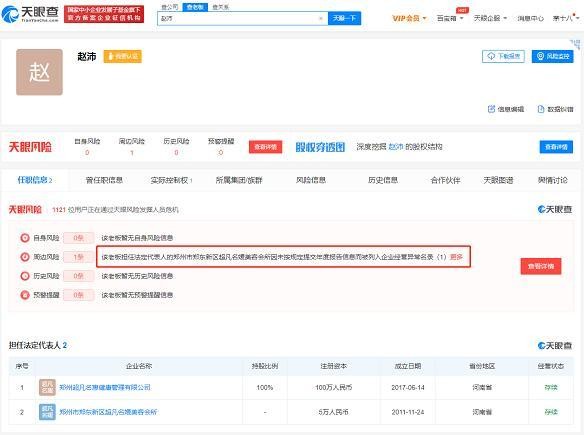Expand the 天眼企服 dropdown
This screenshot has height=435, width=584.
click(490, 18)
